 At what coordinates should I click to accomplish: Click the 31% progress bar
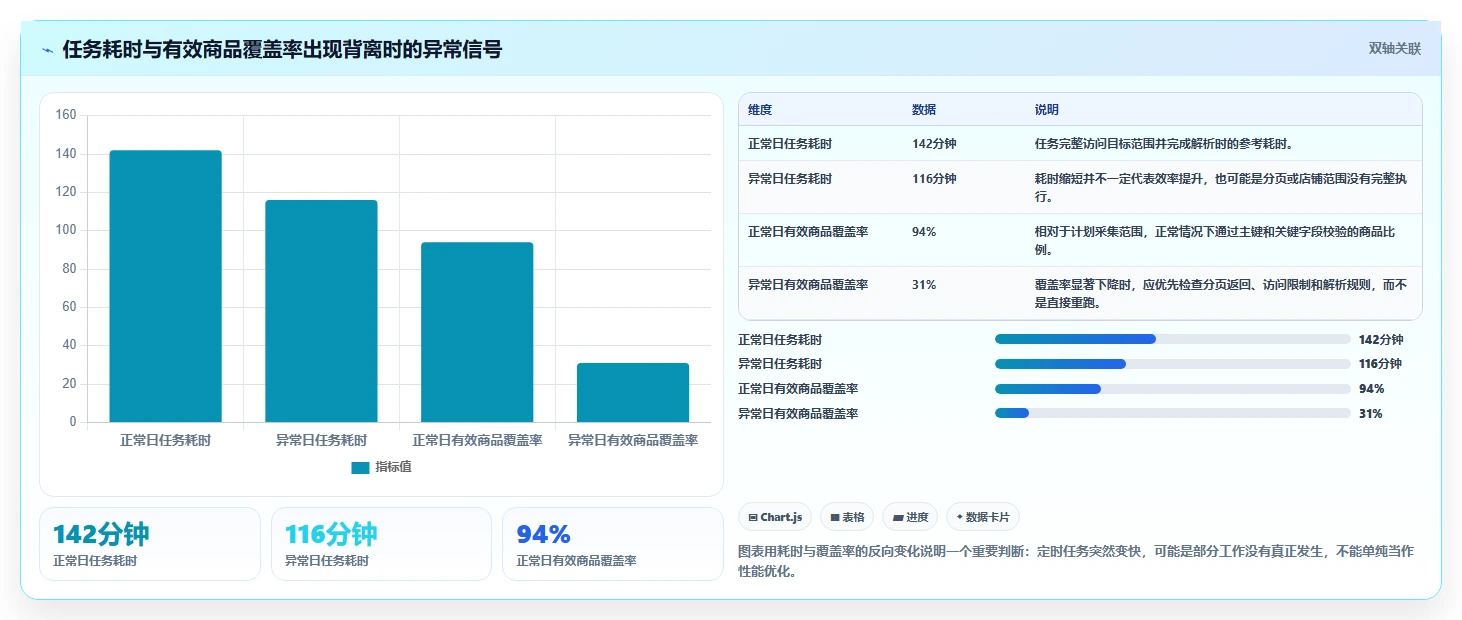coord(1172,413)
